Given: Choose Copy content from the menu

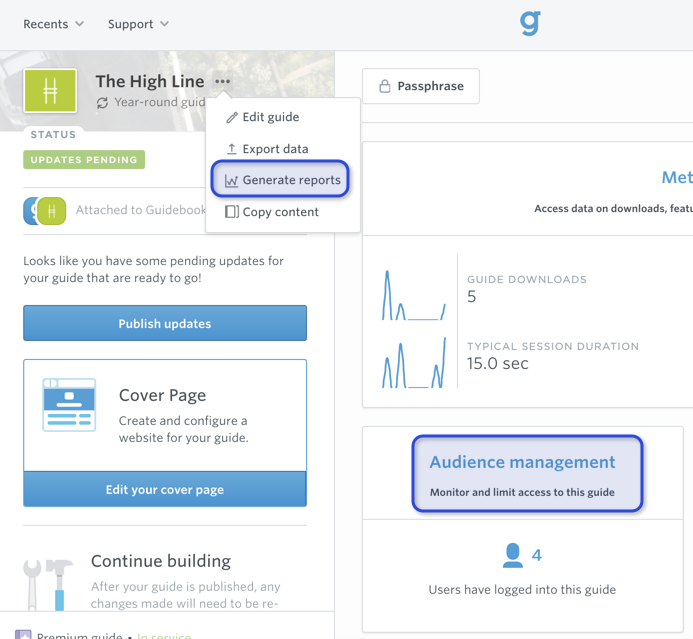Looking at the screenshot, I should (272, 212).
